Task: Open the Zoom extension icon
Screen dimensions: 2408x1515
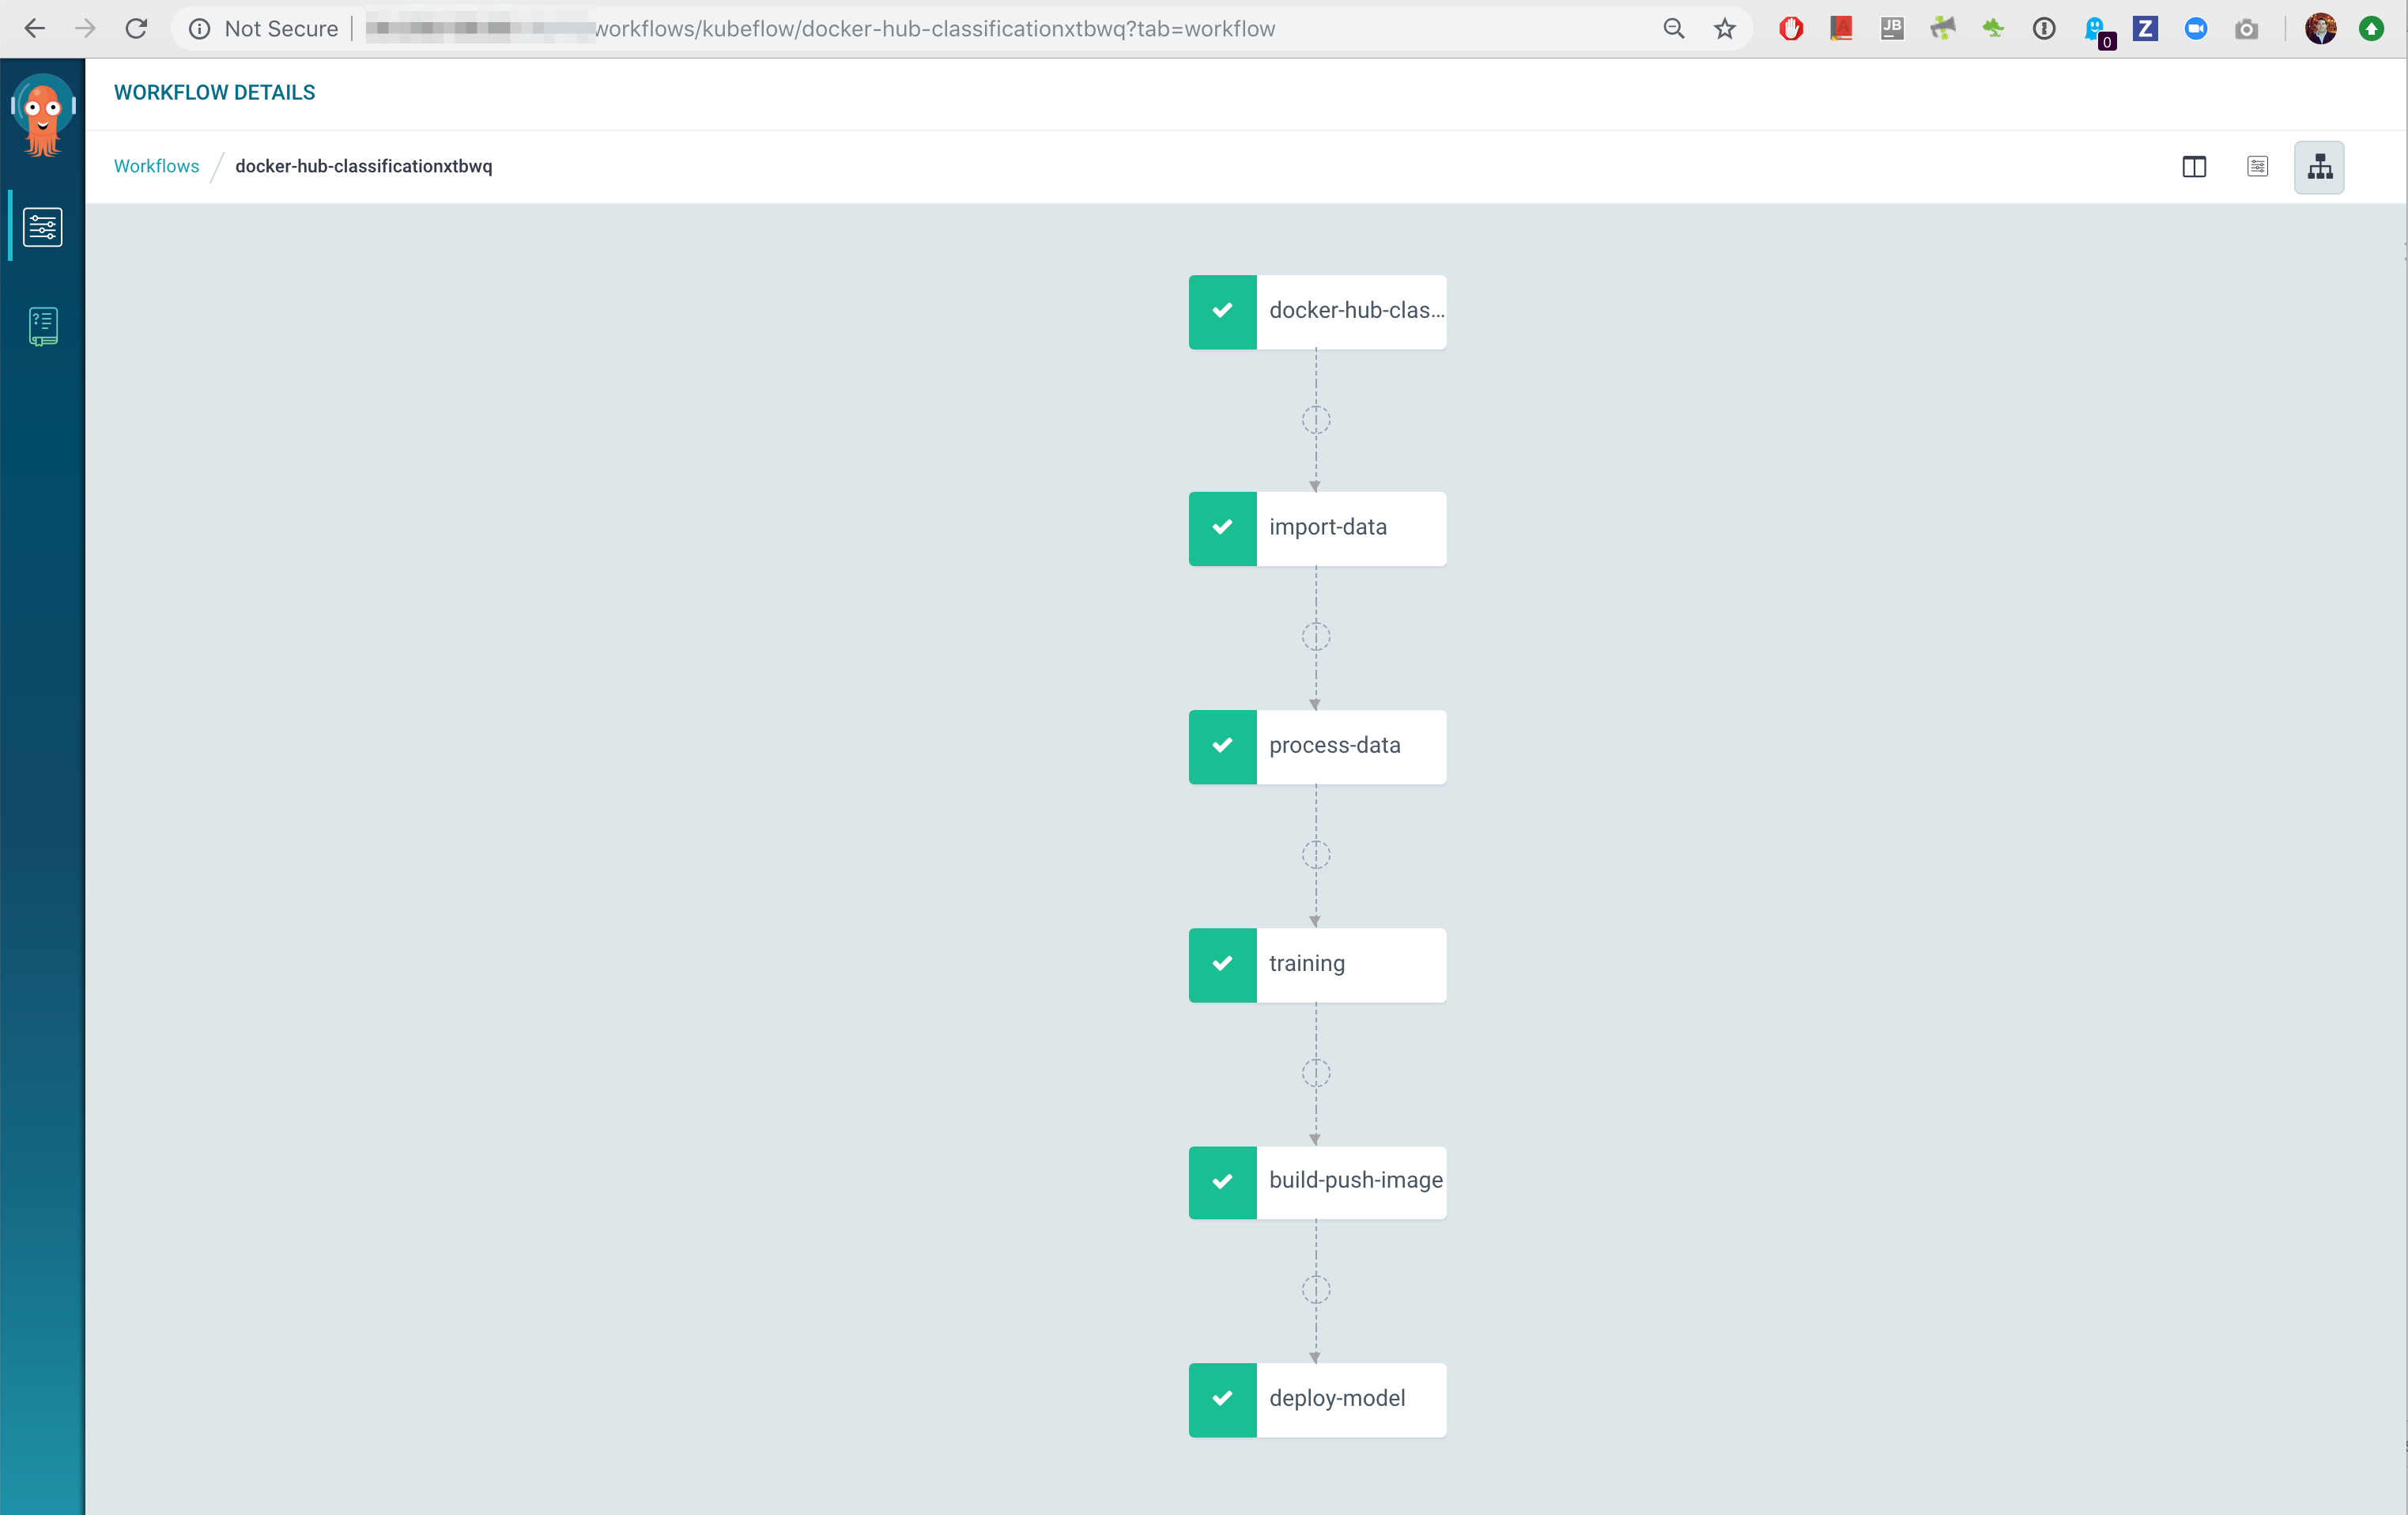Action: click(x=2195, y=29)
